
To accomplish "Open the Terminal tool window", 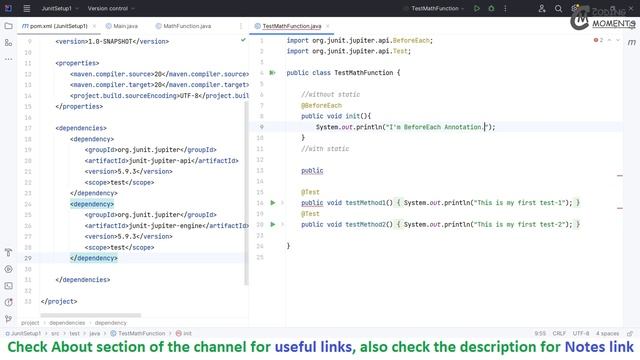I will (x=8, y=286).
